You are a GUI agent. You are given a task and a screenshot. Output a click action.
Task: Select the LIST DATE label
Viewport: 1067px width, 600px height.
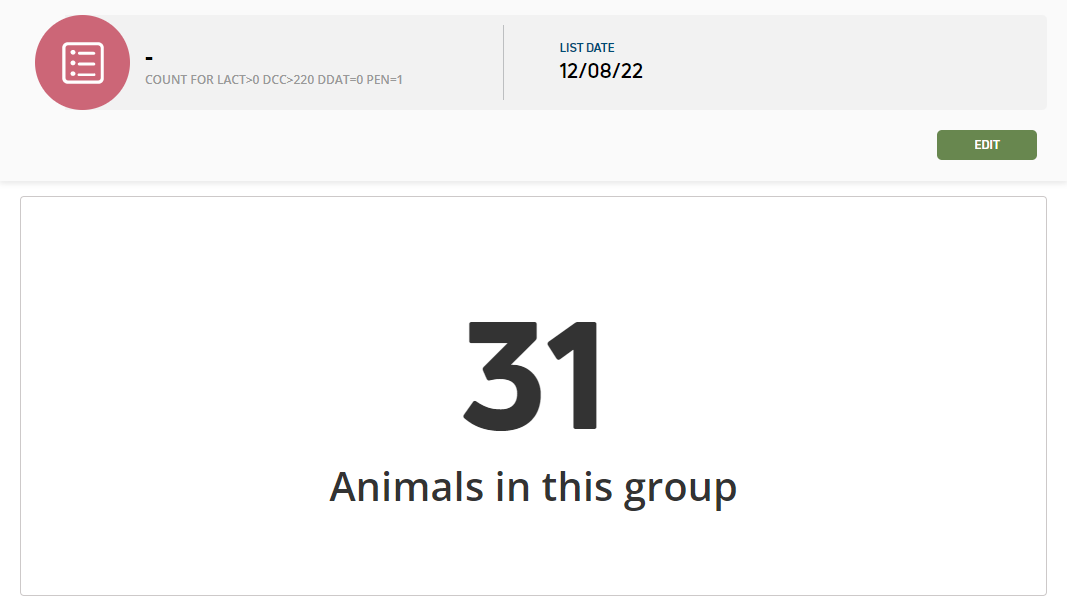[587, 48]
